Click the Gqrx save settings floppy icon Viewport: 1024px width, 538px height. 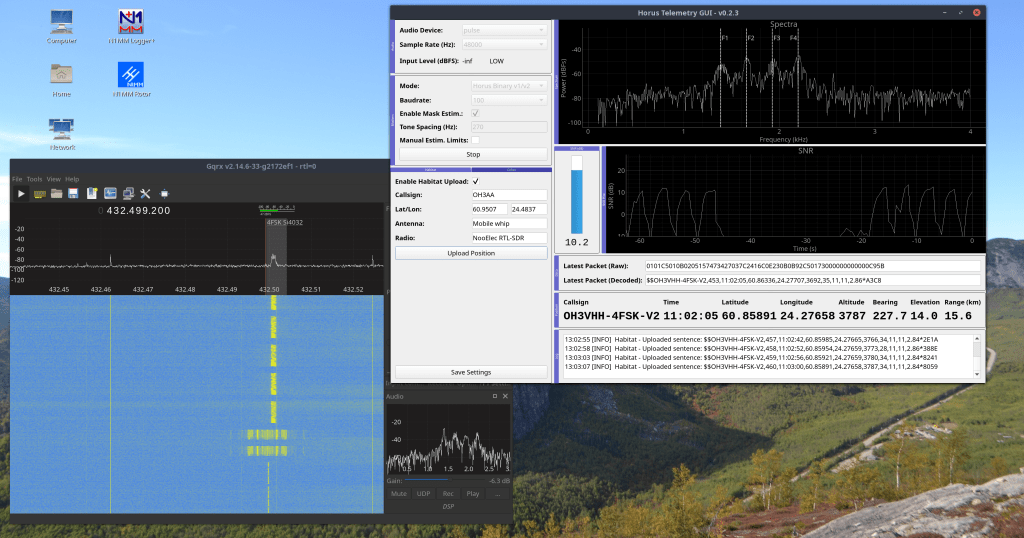74,193
